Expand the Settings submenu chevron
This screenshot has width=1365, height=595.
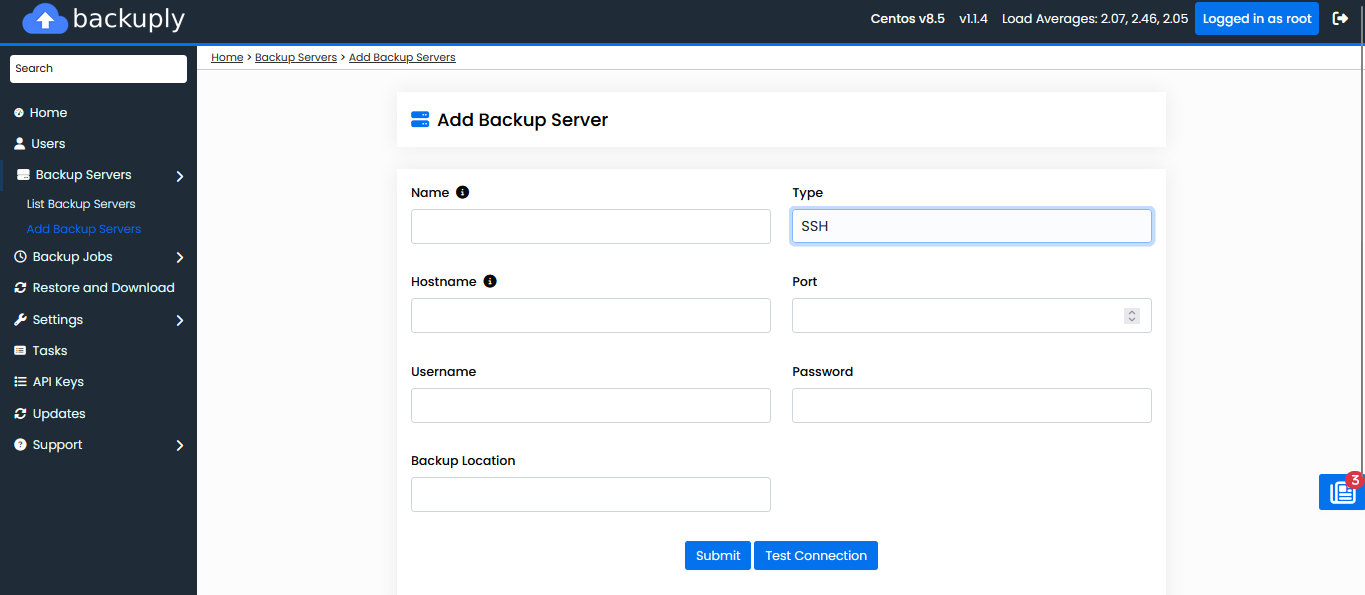(180, 321)
